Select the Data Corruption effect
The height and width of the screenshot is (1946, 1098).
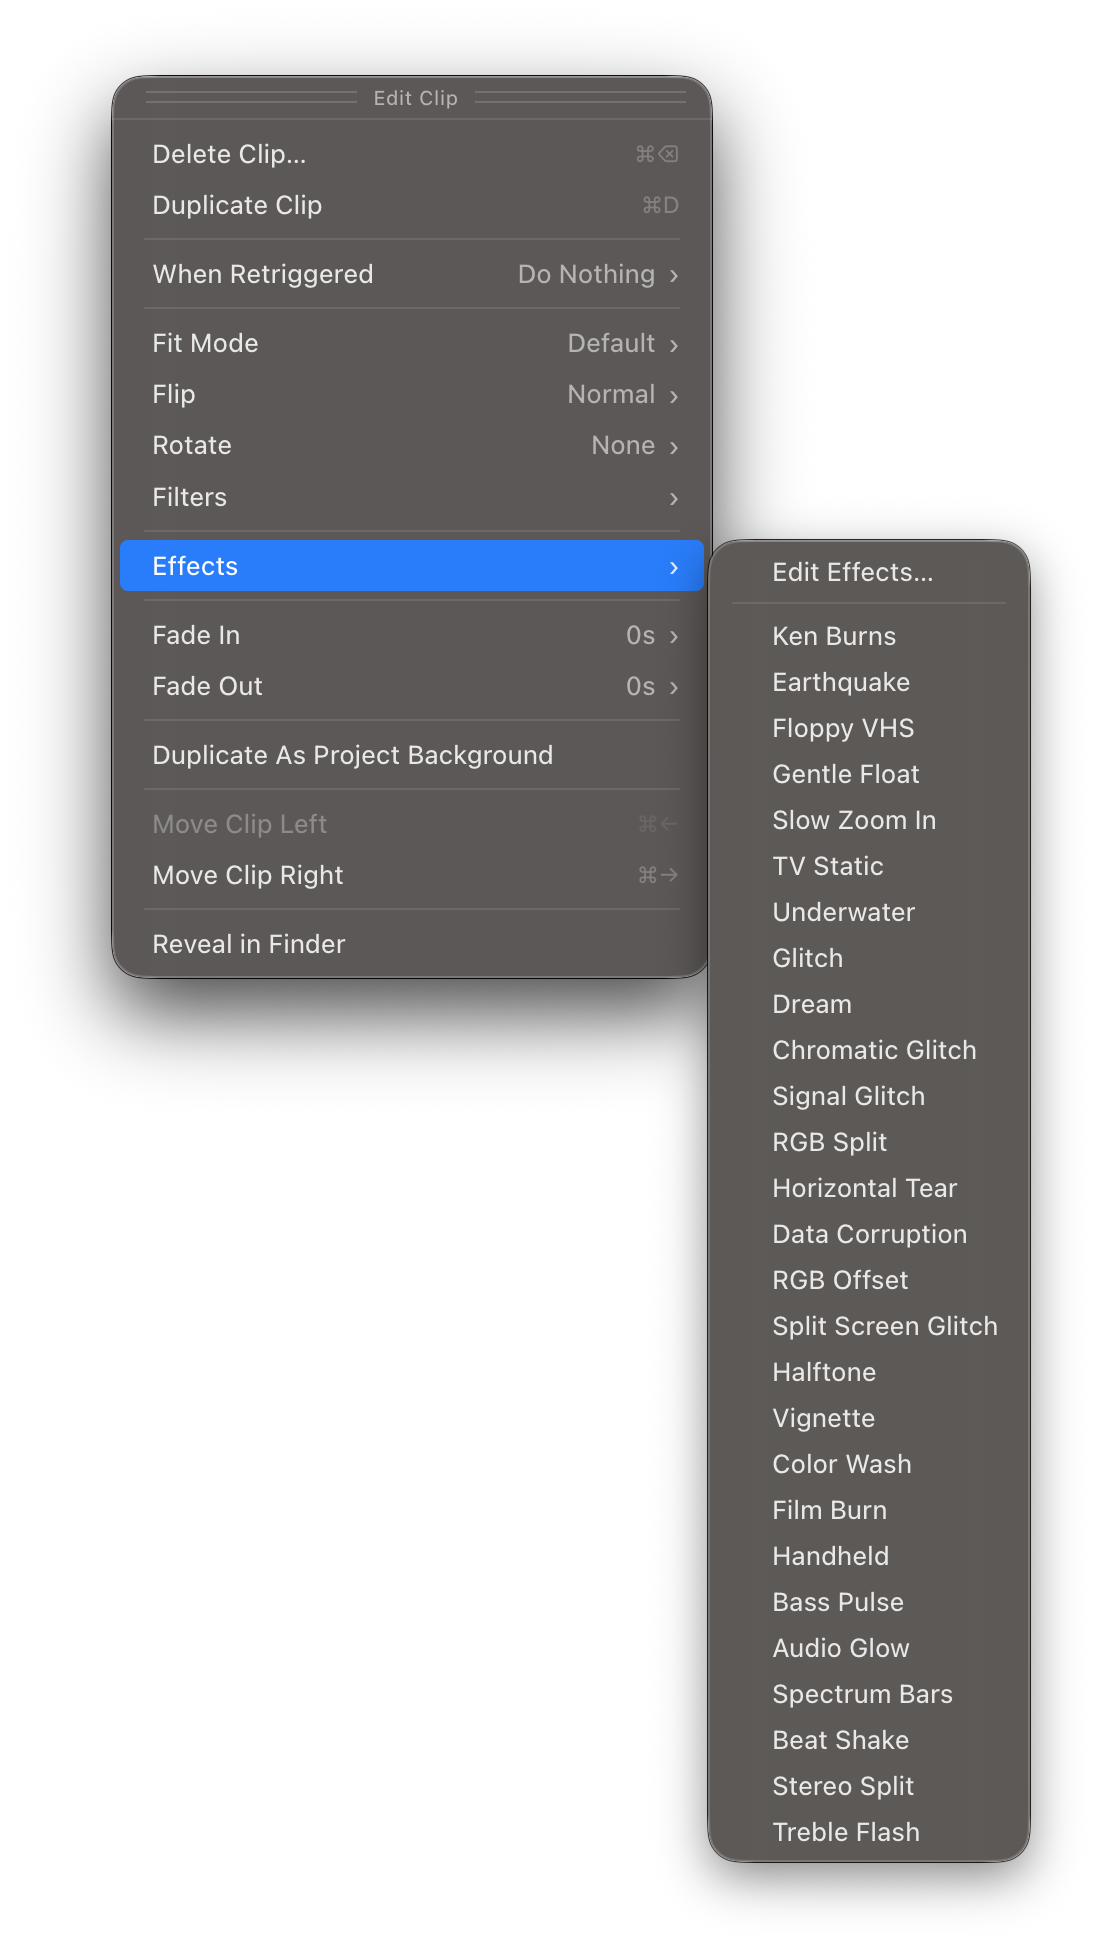click(868, 1233)
